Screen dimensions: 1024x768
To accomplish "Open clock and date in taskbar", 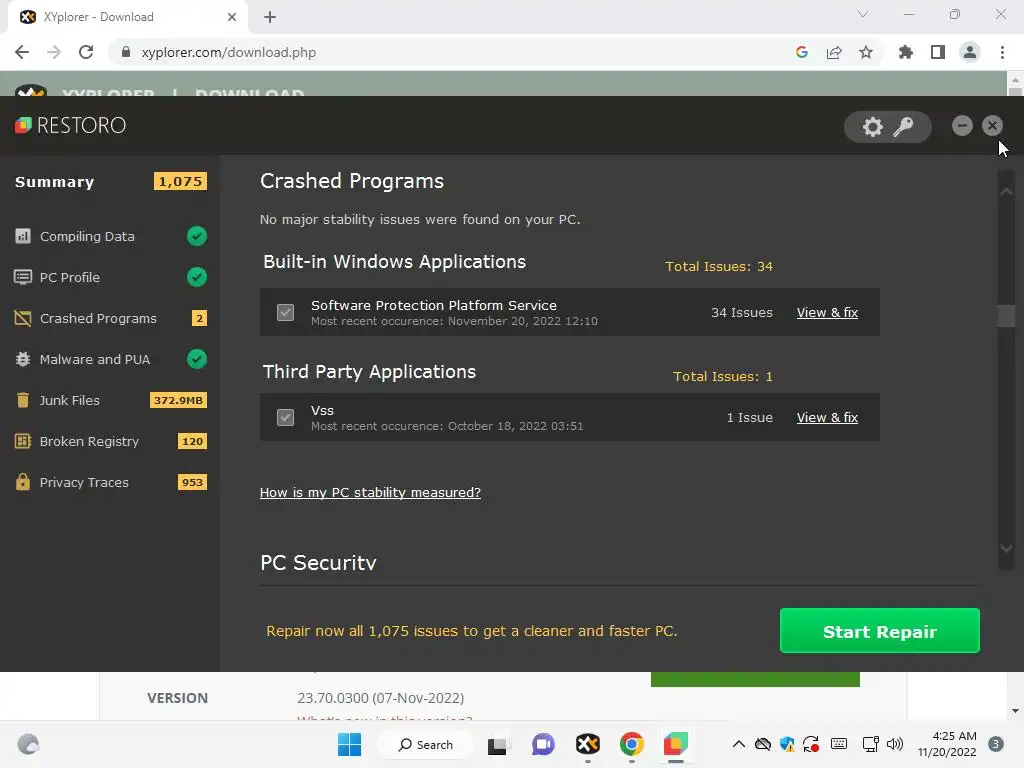I will pyautogui.click(x=947, y=744).
